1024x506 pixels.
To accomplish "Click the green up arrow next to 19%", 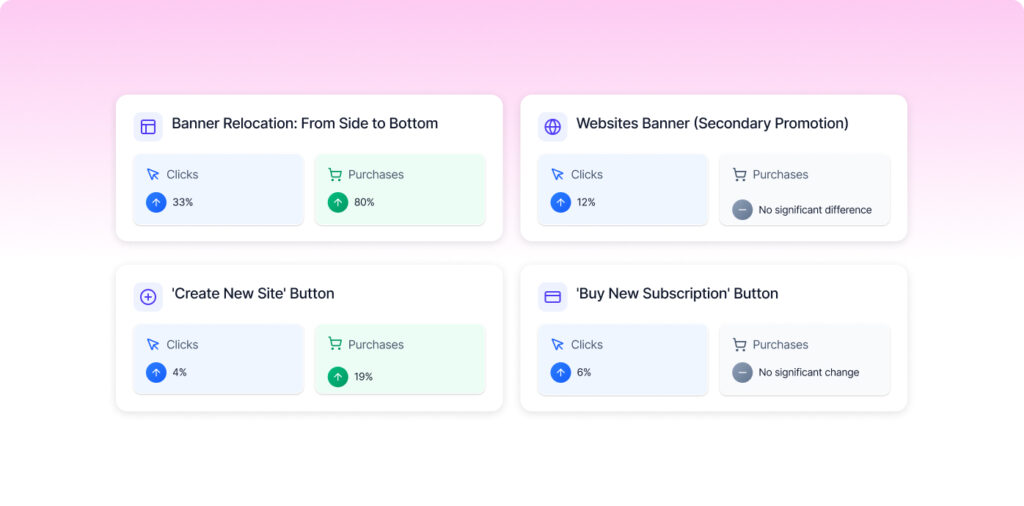I will (338, 377).
